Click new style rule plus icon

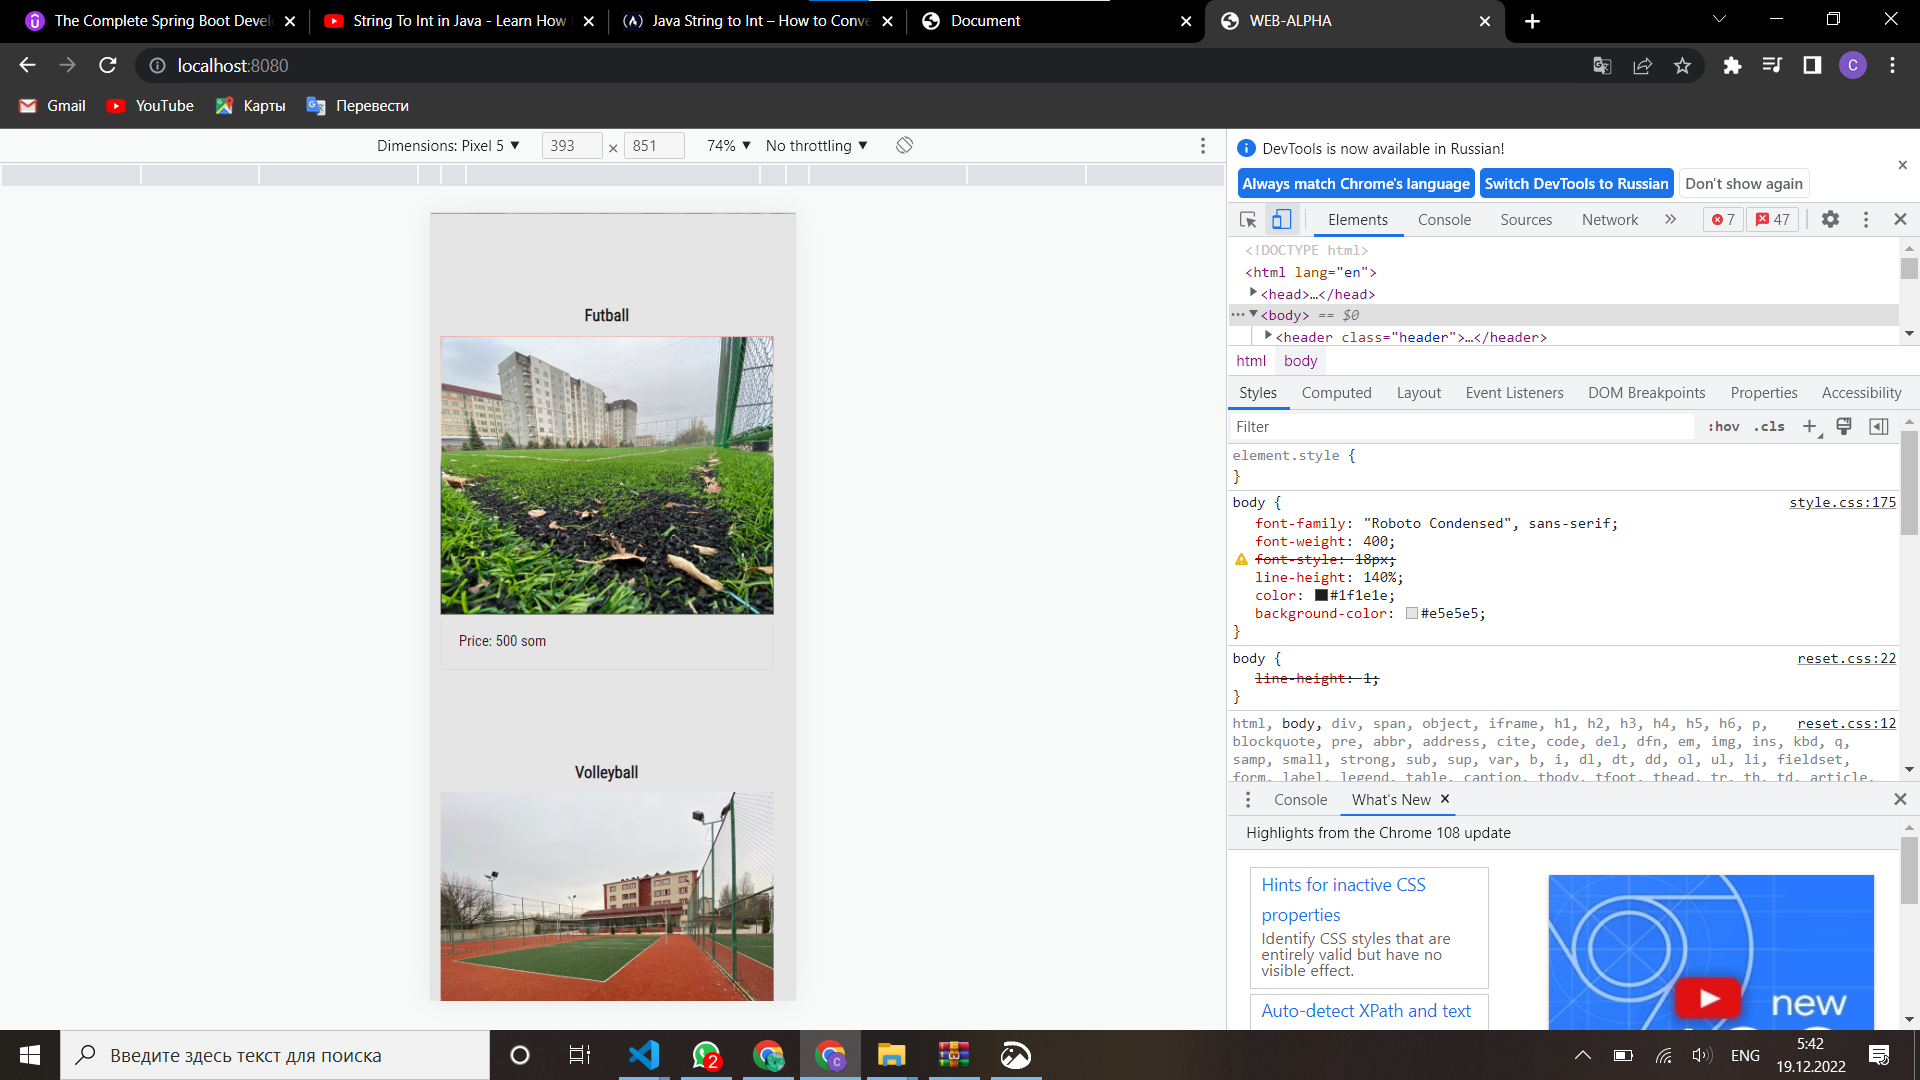[1809, 427]
